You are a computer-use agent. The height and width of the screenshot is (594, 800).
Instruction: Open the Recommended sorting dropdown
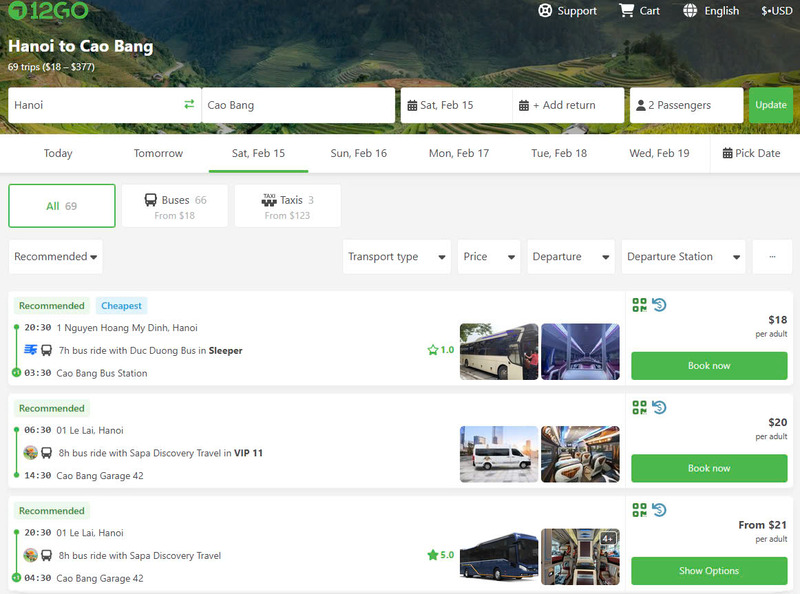pyautogui.click(x=56, y=256)
